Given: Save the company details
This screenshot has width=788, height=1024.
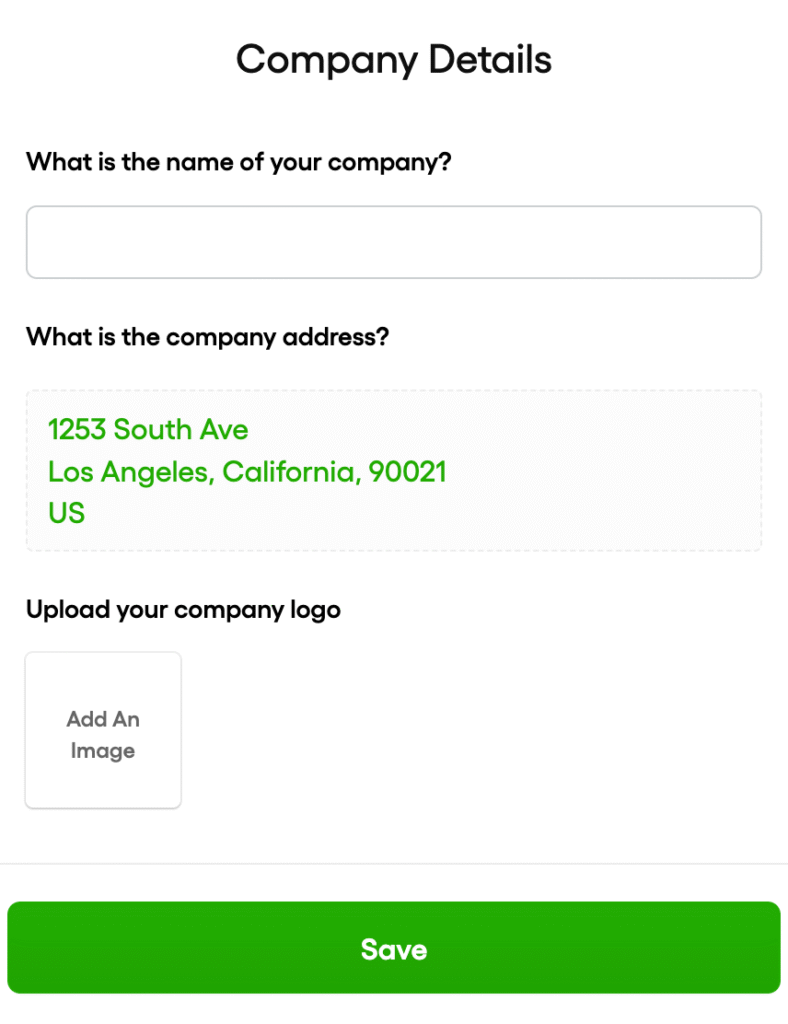Looking at the screenshot, I should click(x=394, y=948).
